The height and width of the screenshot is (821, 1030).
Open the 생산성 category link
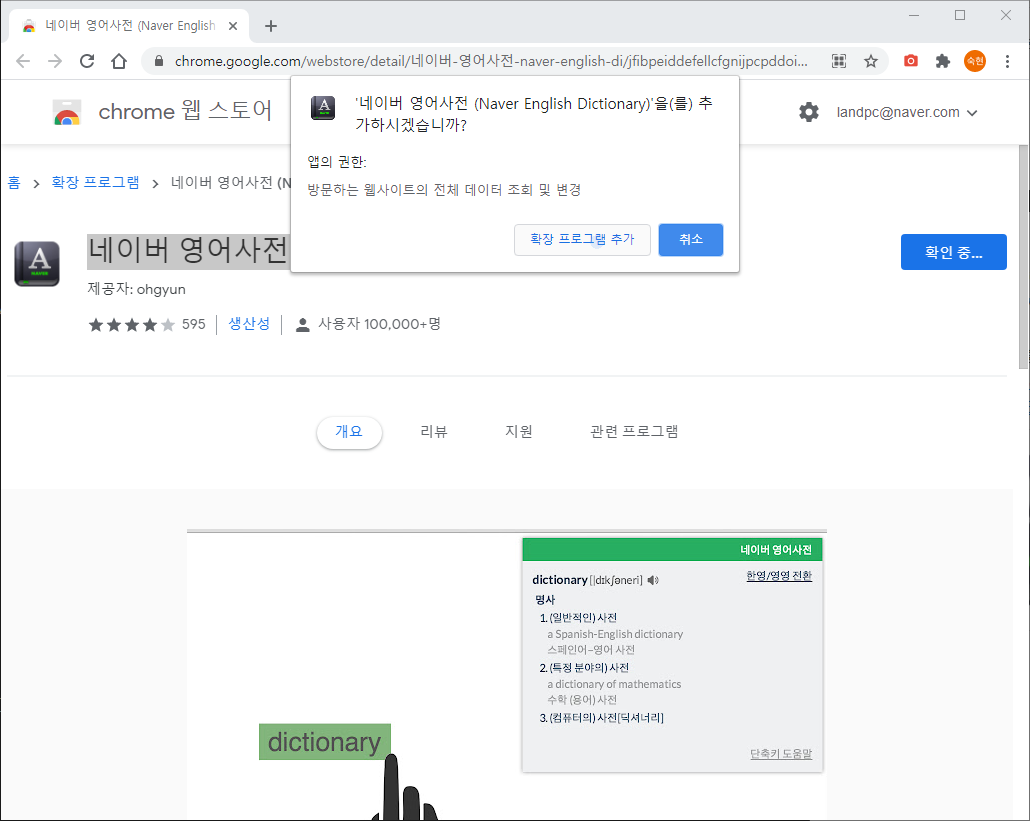point(249,324)
